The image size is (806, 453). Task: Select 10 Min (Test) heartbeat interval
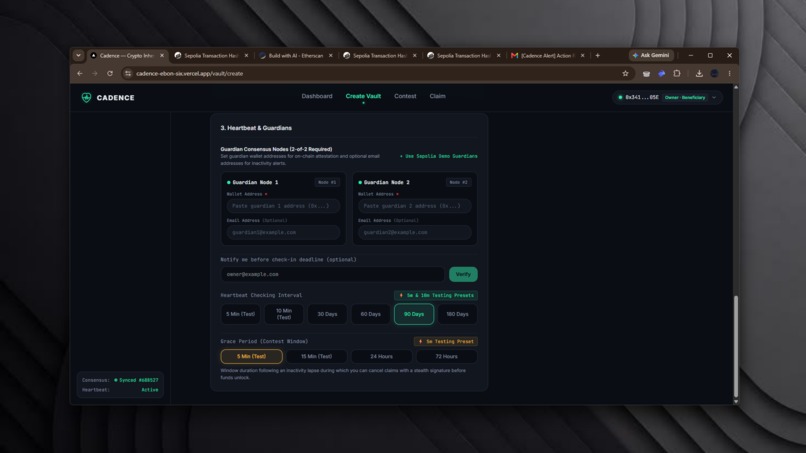click(x=284, y=314)
